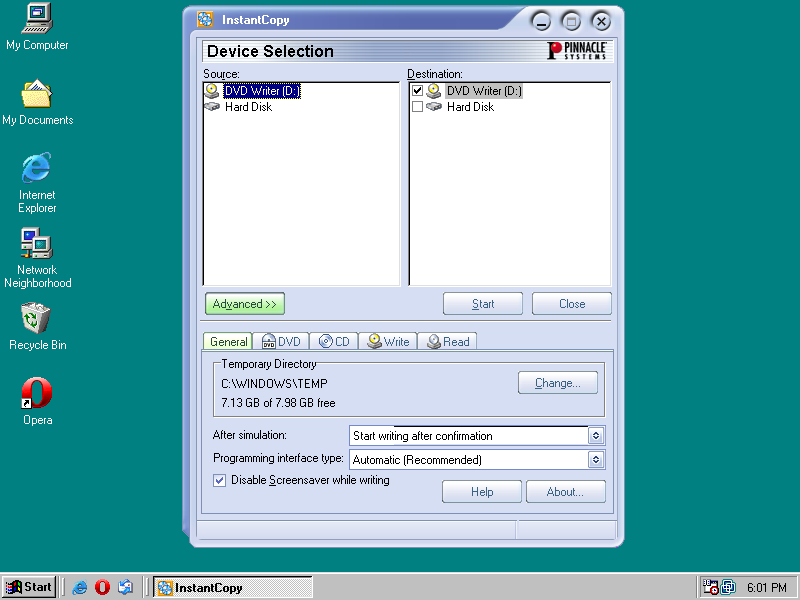Open the Windows Start menu

[x=29, y=587]
